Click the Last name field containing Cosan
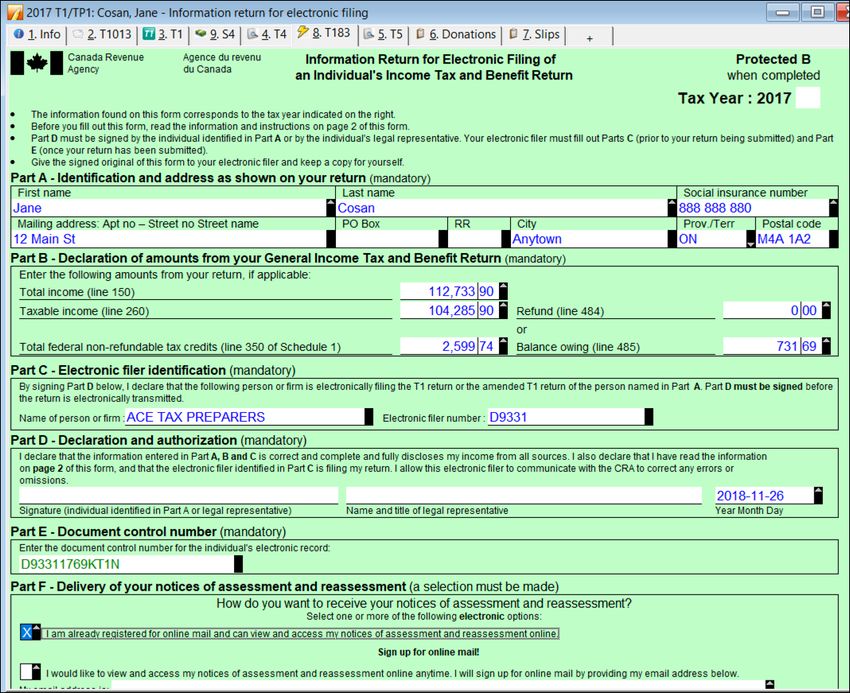The height and width of the screenshot is (693, 850). click(502, 208)
